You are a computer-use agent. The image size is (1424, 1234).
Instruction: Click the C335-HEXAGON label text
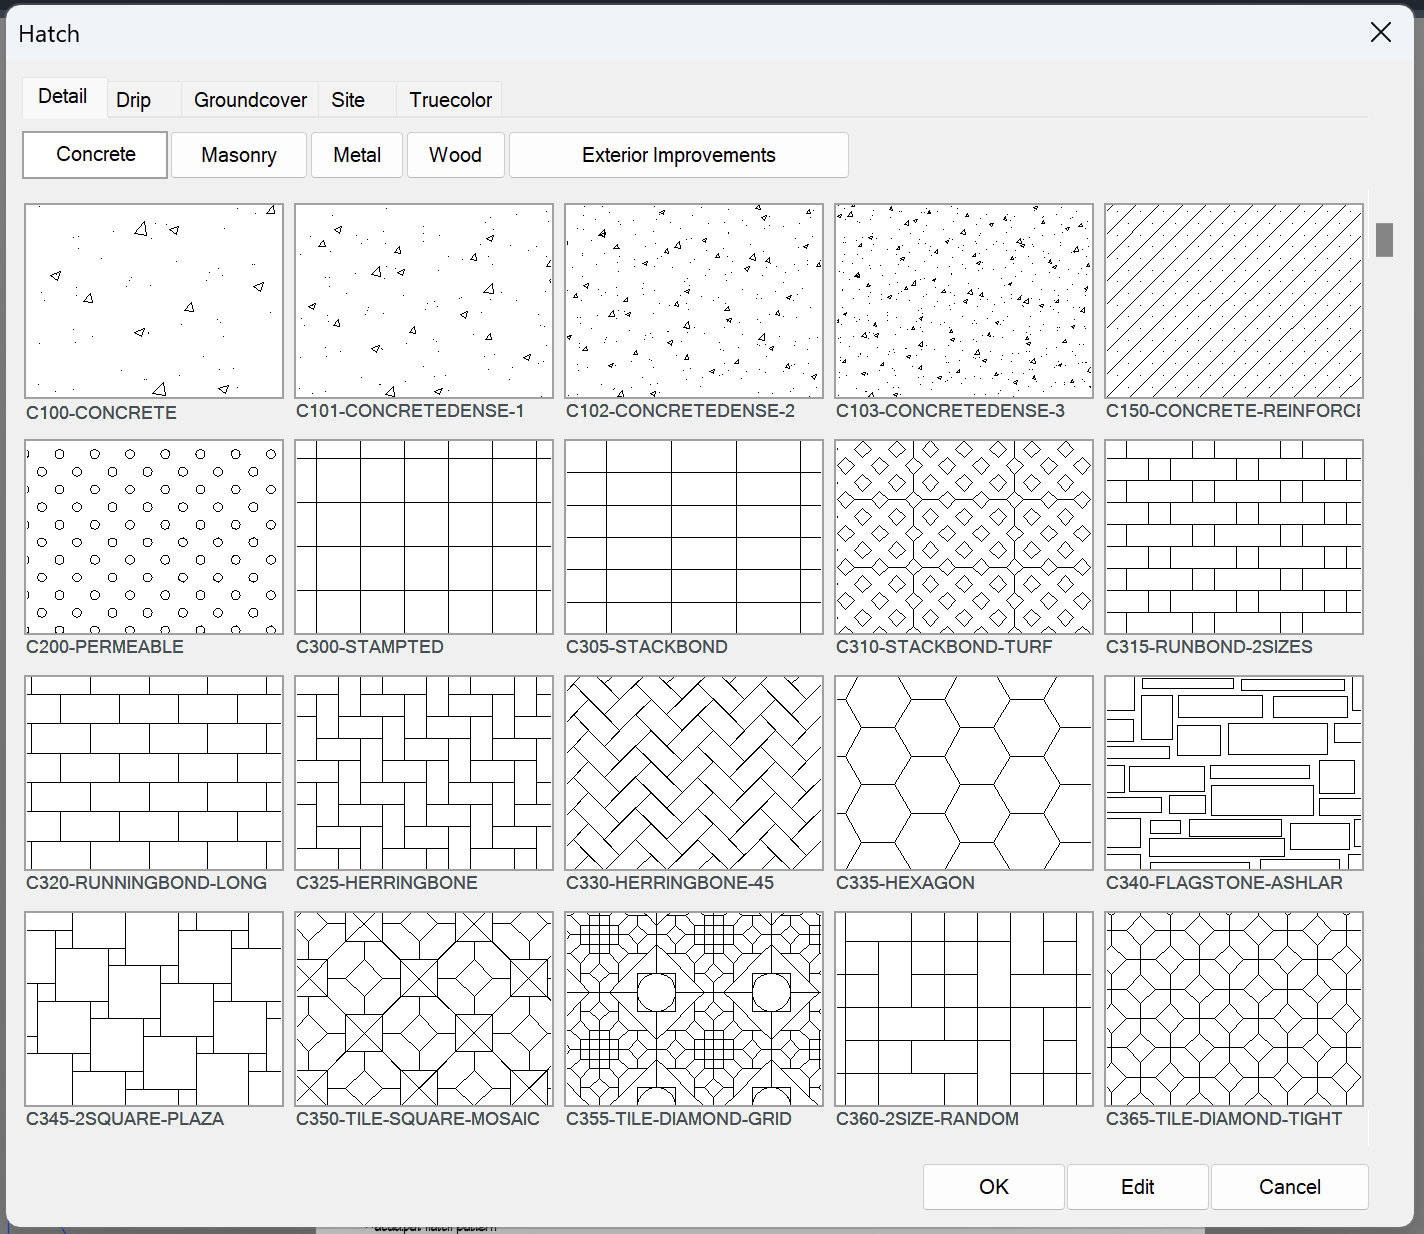[905, 883]
